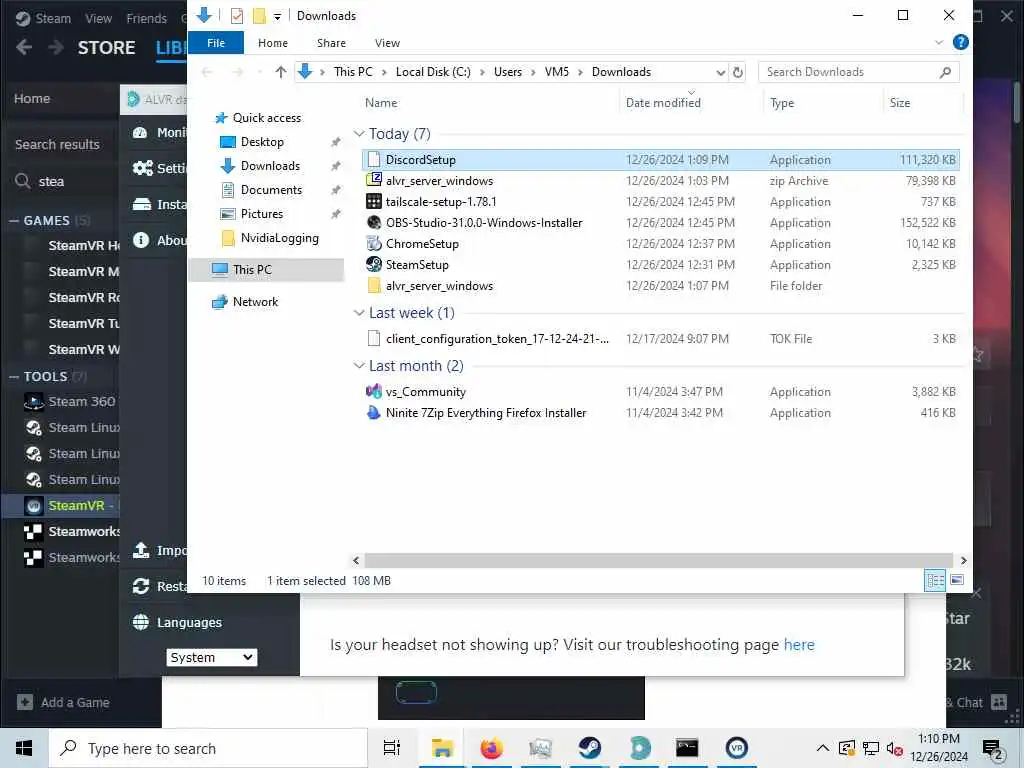
Task: Click the horizontal scrollbar in file list
Action: 659,560
